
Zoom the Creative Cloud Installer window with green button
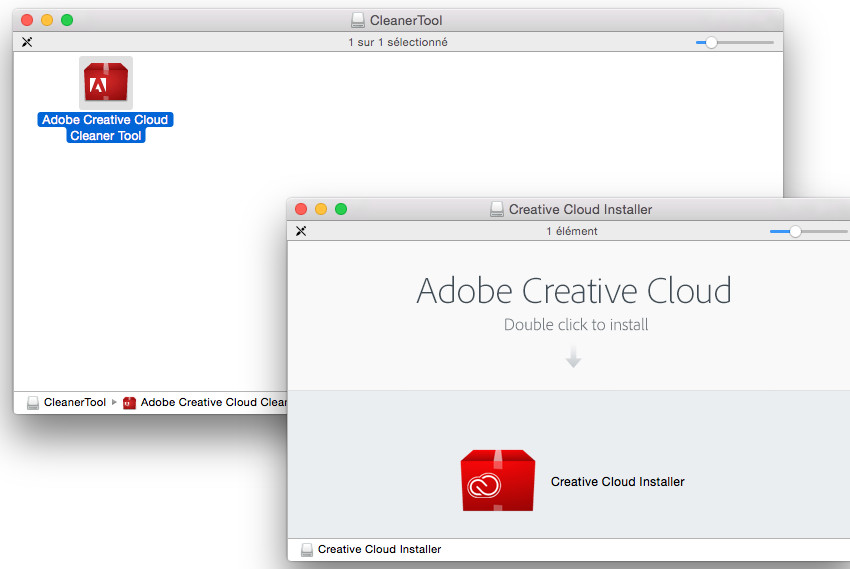pos(341,209)
